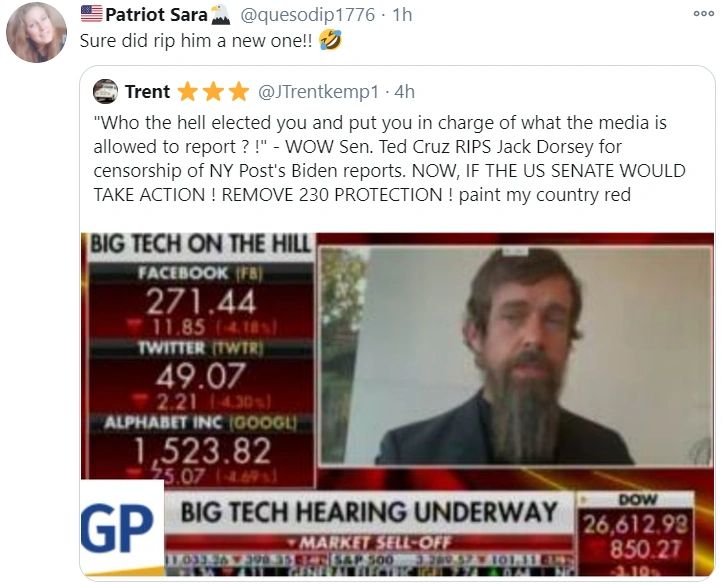Open the @quesodip1776 handle

pyautogui.click(x=308, y=15)
